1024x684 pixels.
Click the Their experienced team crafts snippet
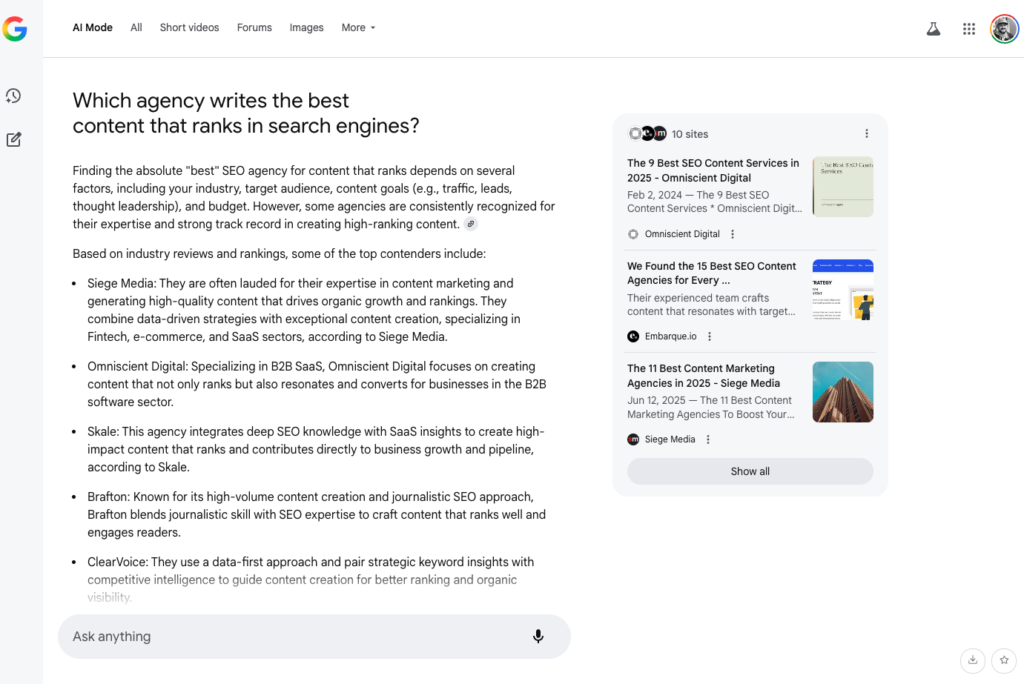[711, 305]
